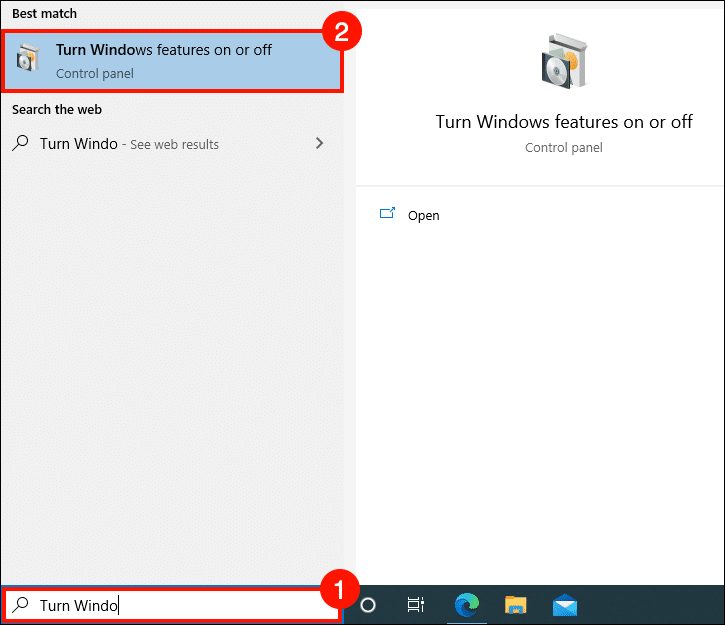Click "Control panel" label under preview title
725x625 pixels.
coord(563,147)
